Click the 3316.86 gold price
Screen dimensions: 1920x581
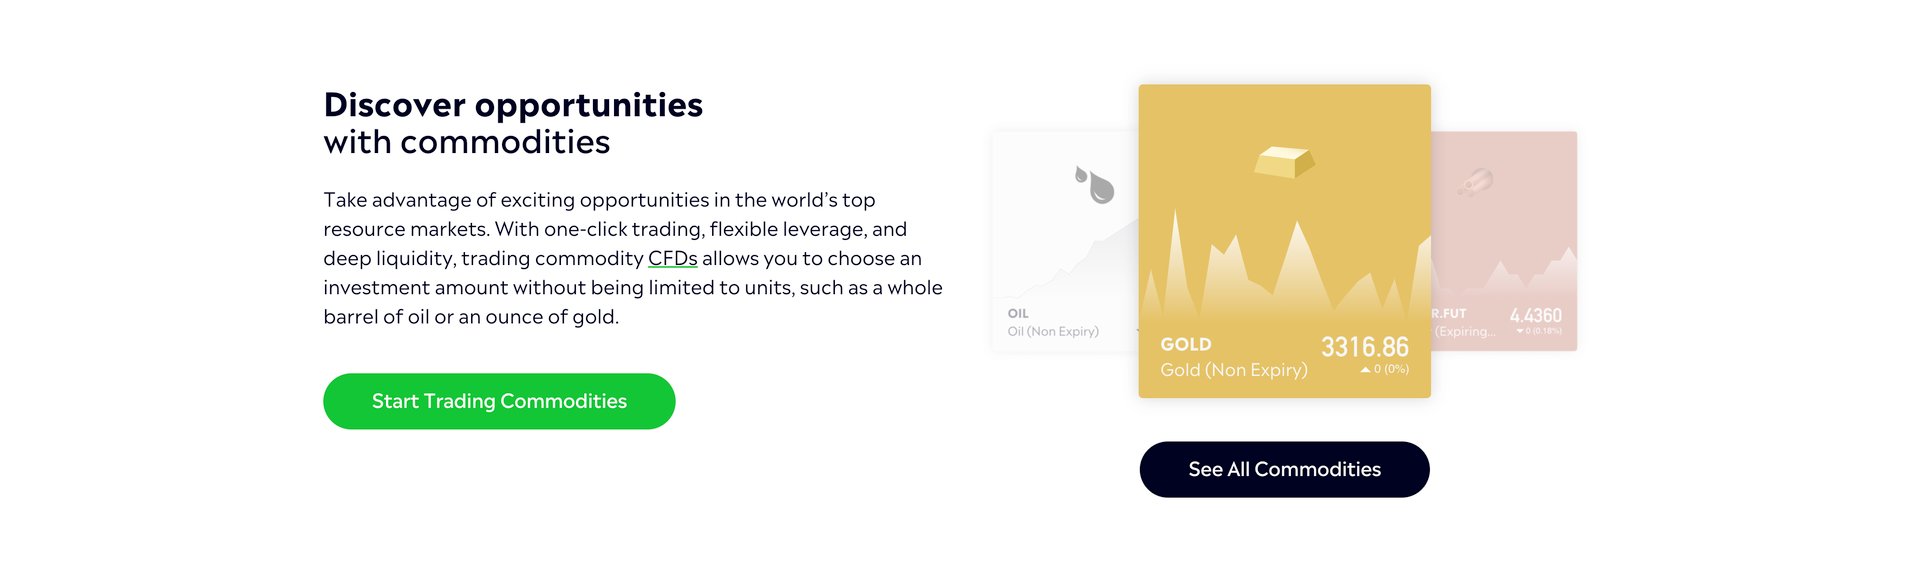coord(1365,347)
